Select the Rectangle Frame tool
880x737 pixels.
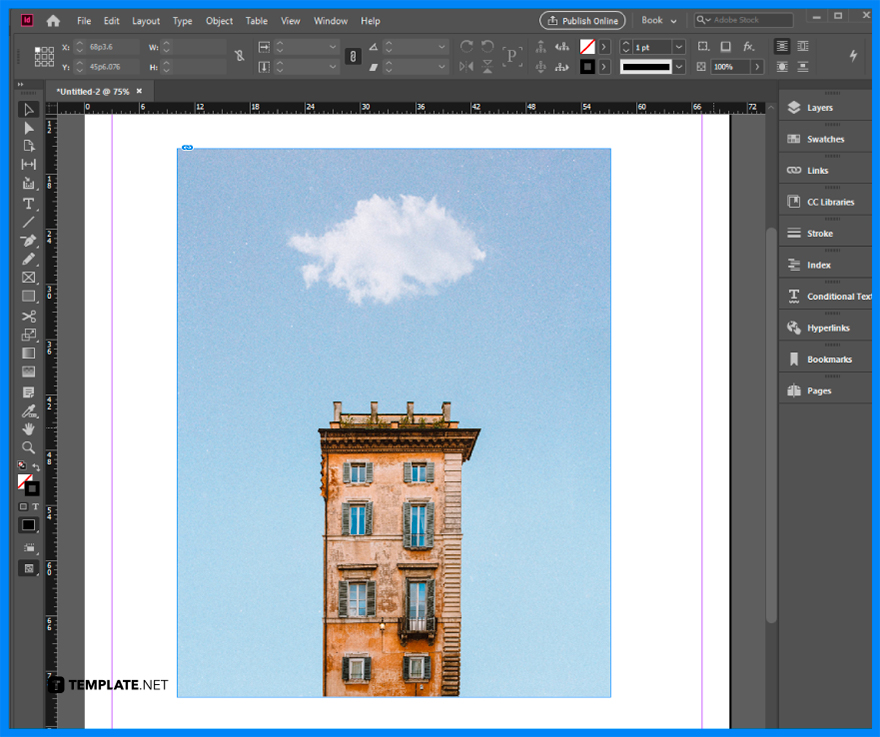(28, 276)
